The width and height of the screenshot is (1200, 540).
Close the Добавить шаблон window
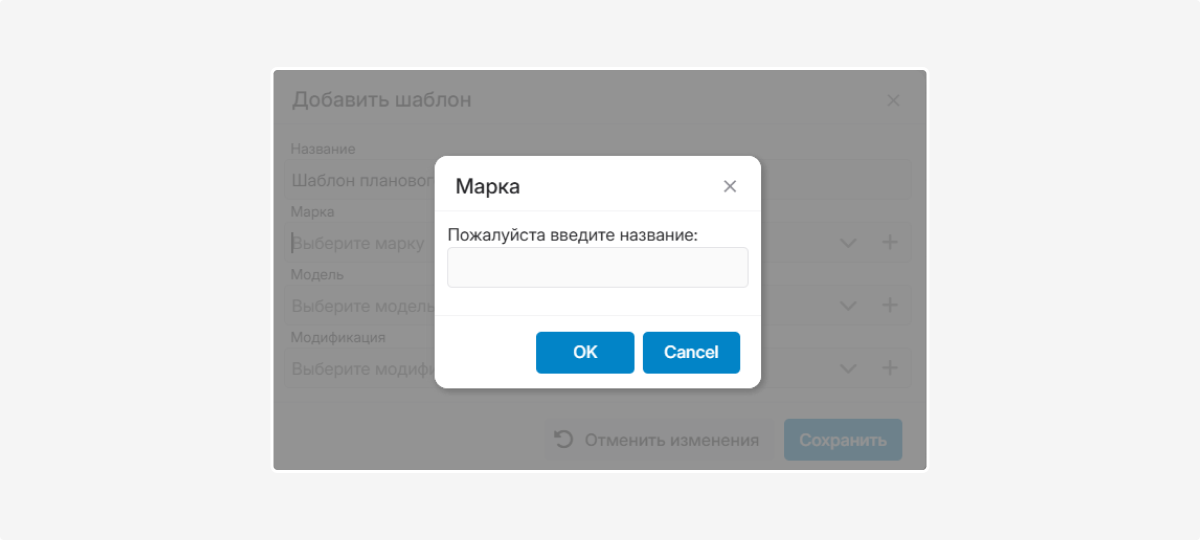pos(893,100)
